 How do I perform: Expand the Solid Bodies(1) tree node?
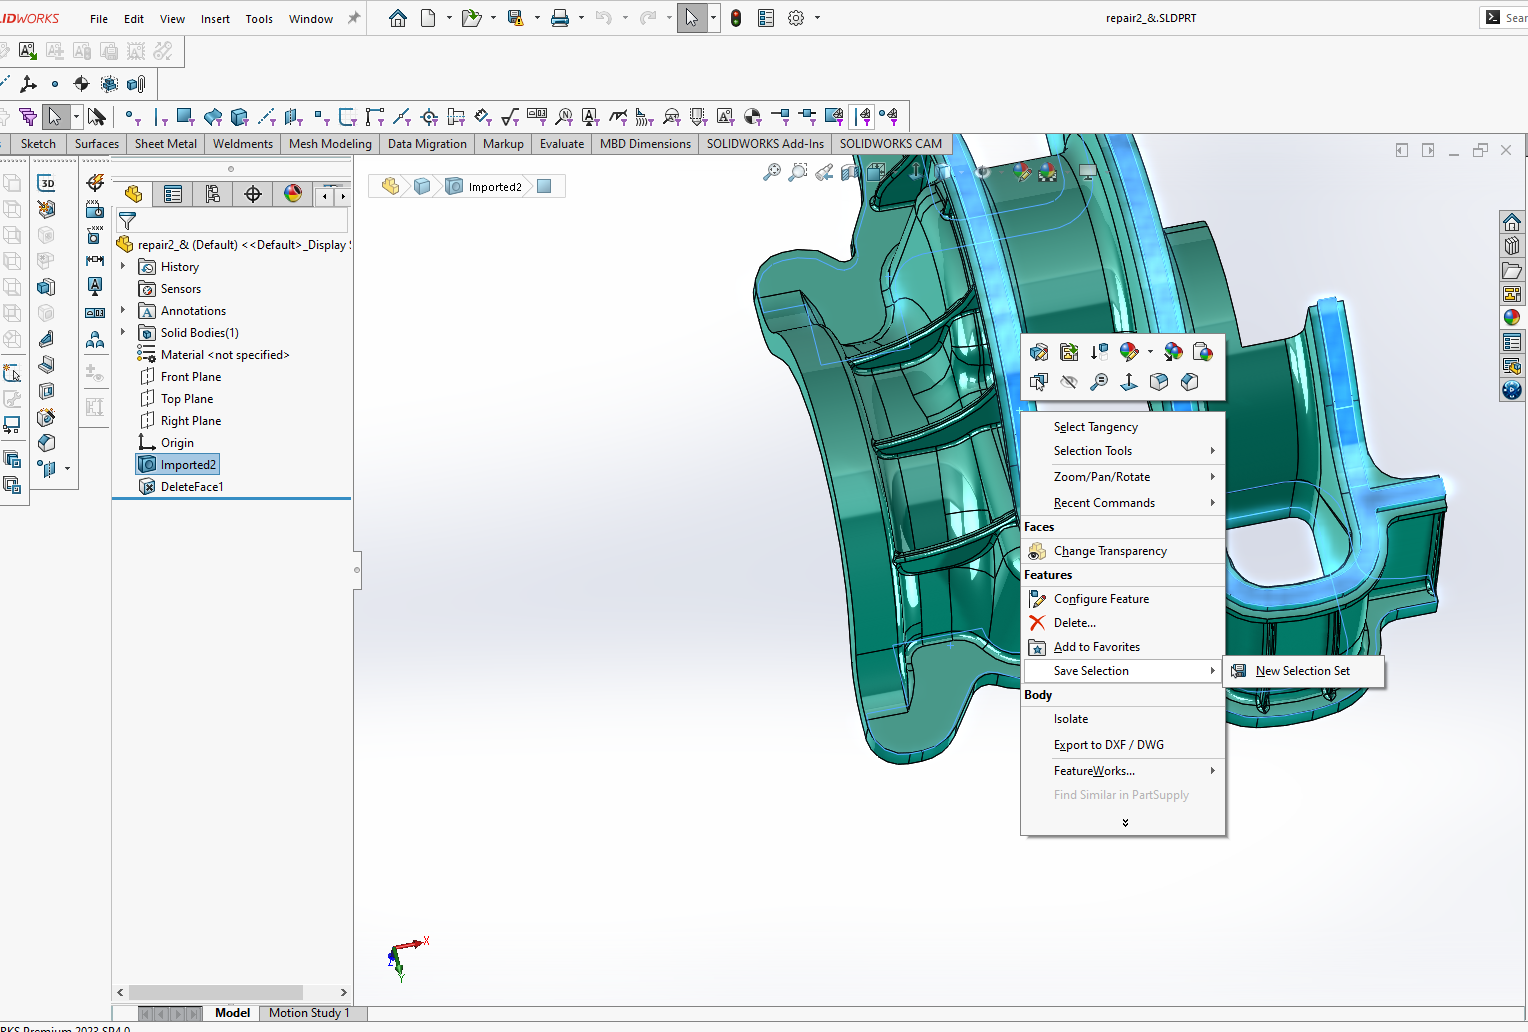123,333
